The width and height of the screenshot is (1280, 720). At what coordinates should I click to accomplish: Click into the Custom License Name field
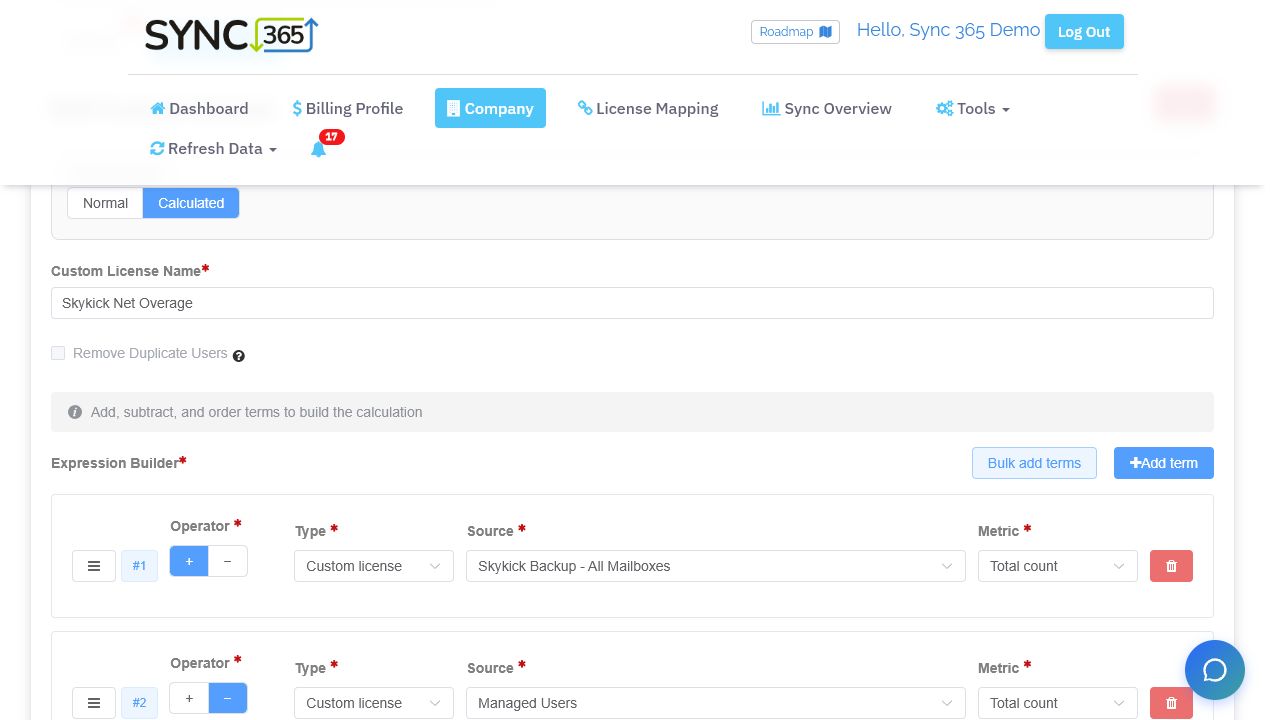pos(632,303)
